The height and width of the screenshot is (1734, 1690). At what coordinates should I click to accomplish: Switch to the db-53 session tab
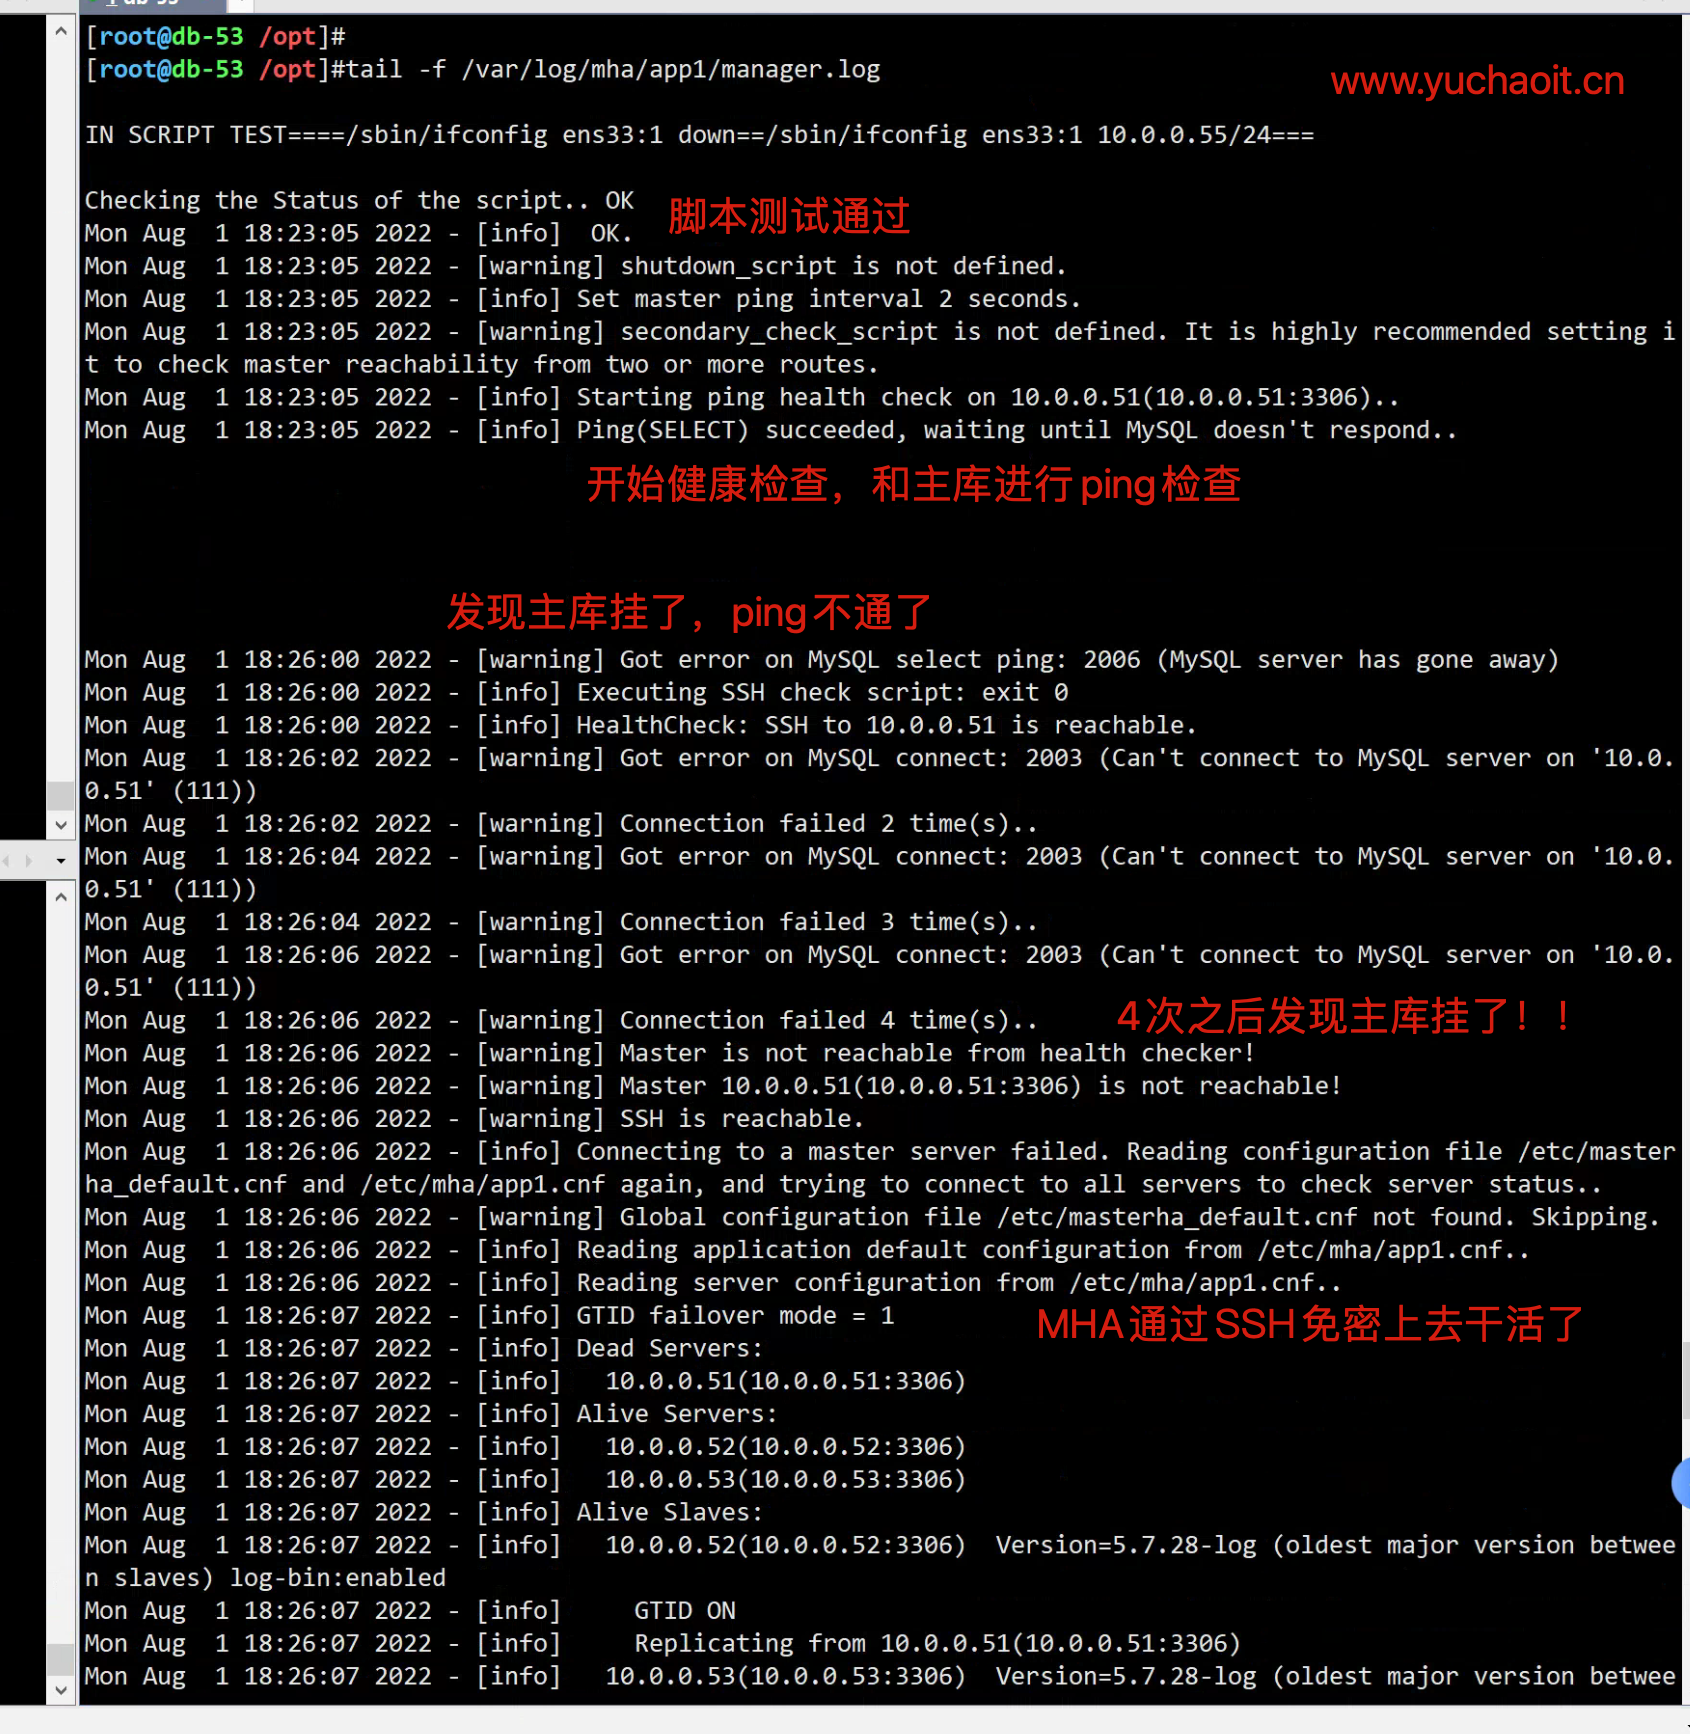click(x=150, y=4)
